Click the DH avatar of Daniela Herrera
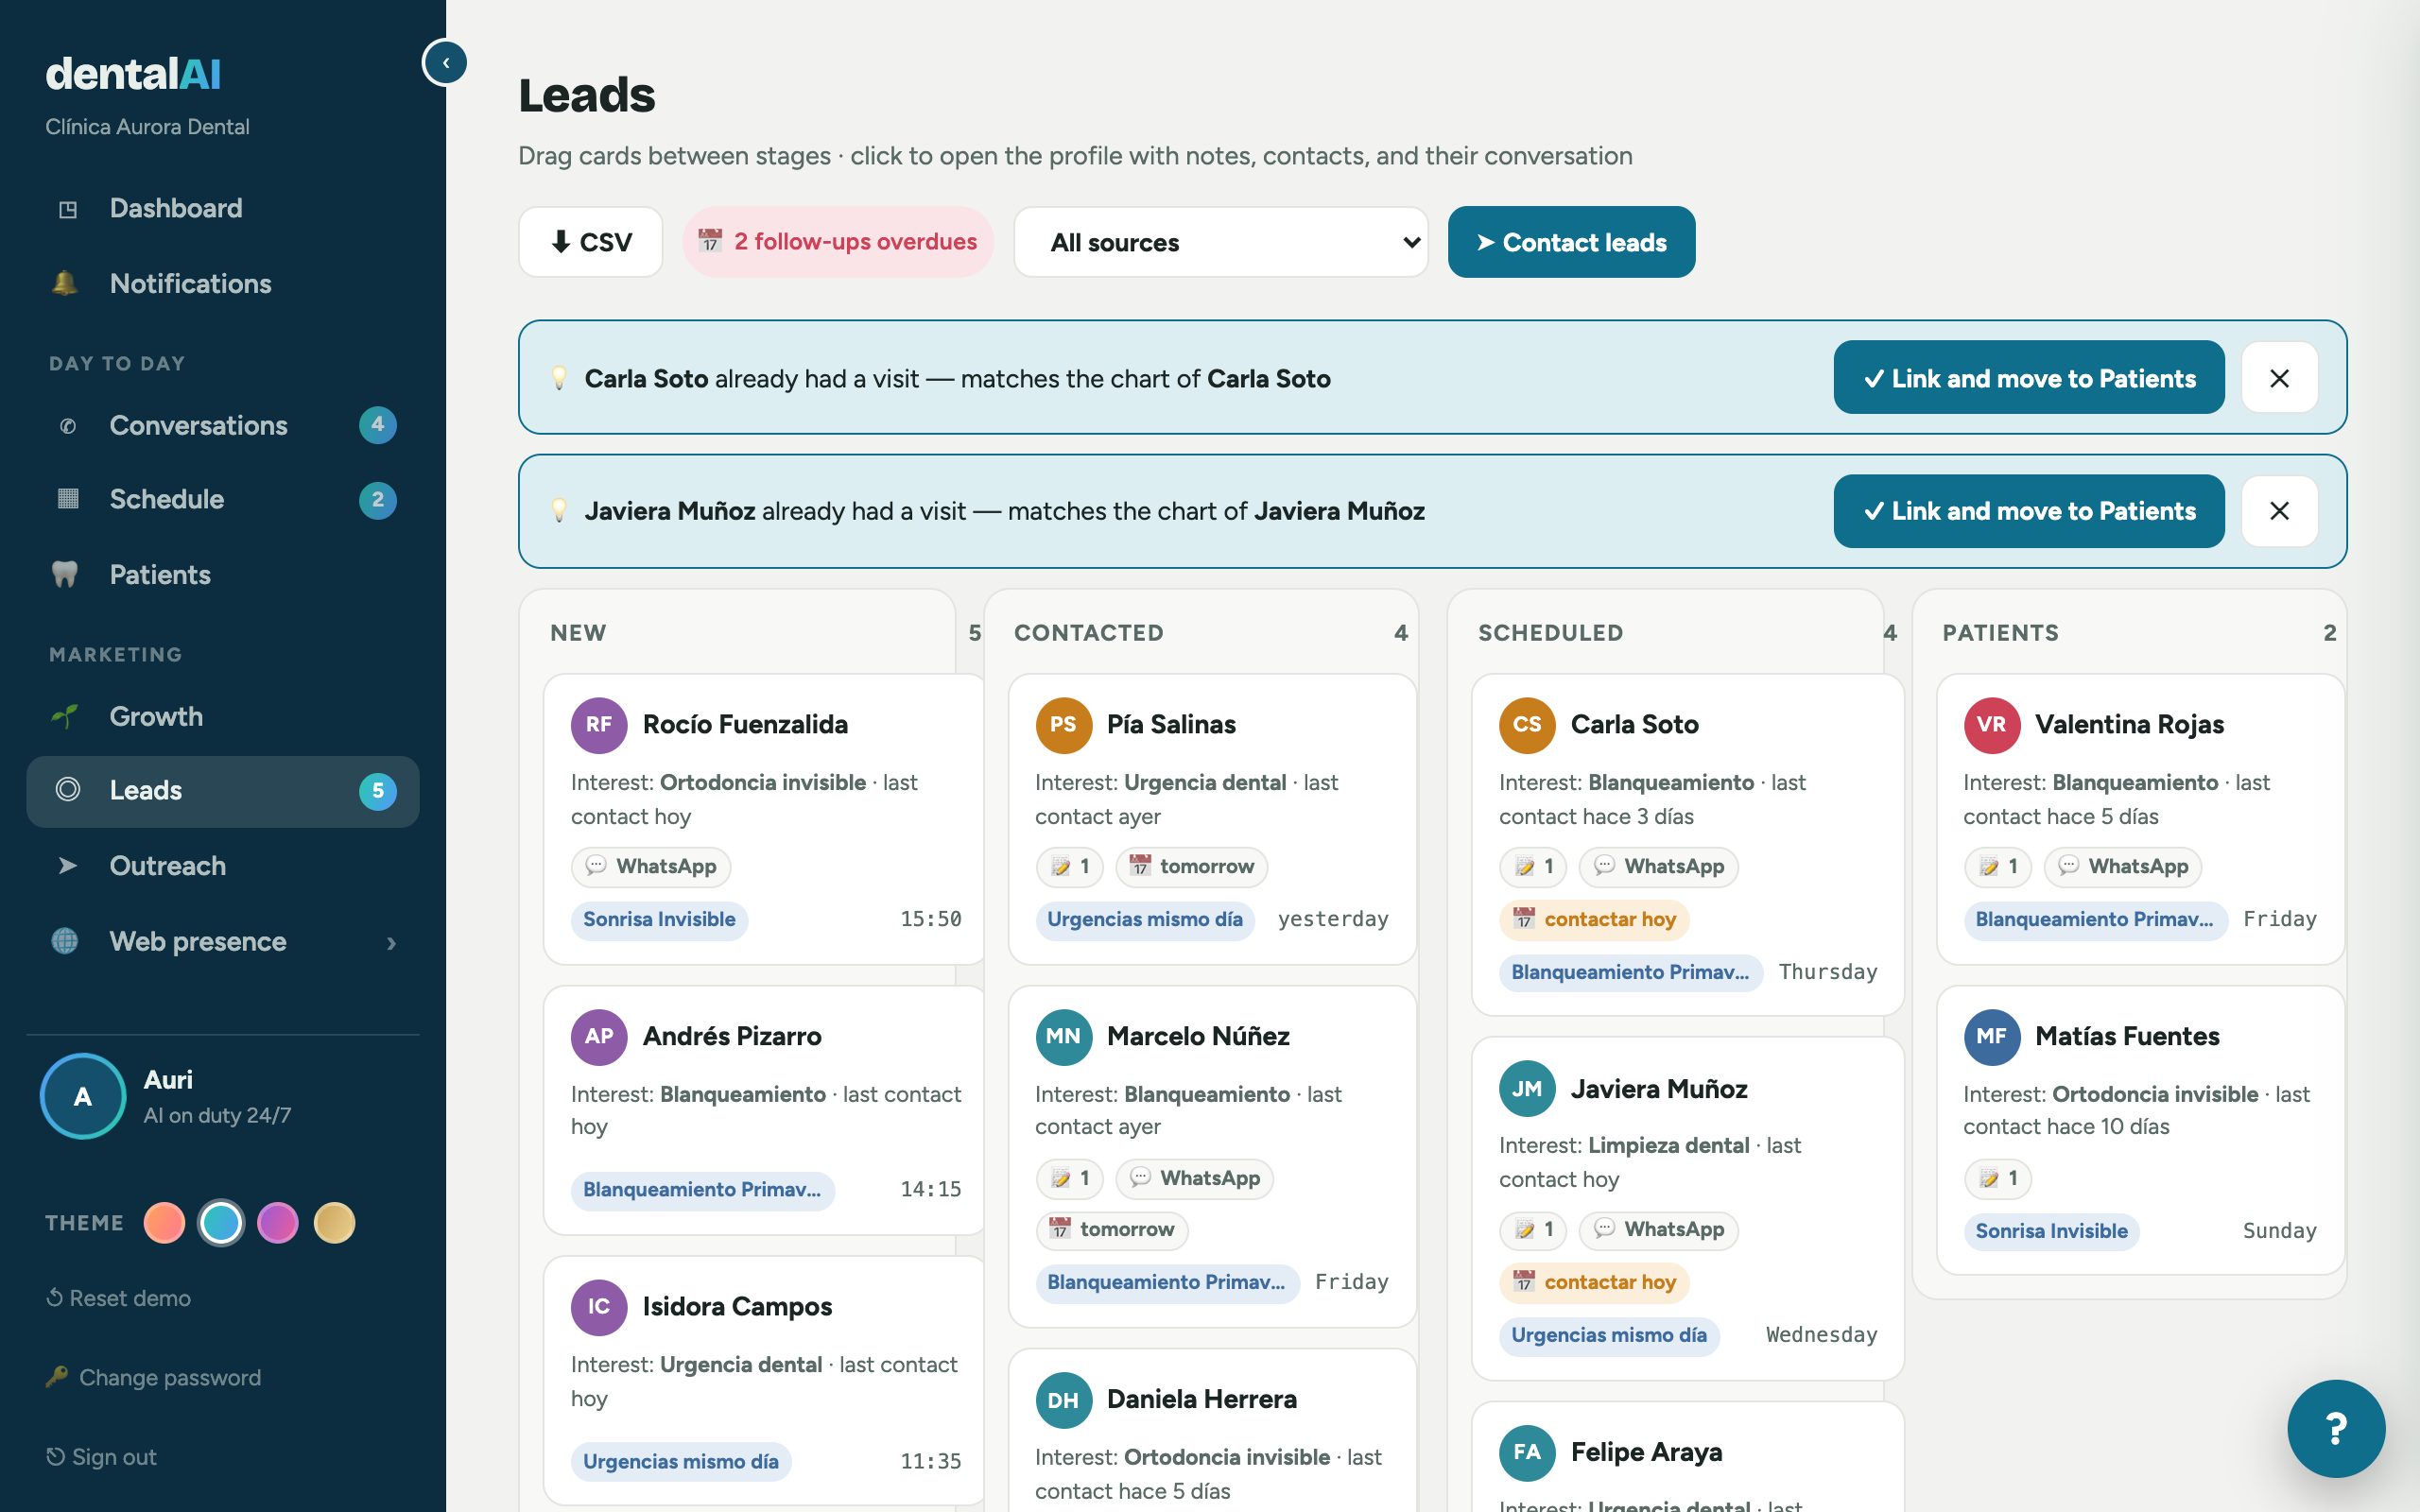Screen dimensions: 2420x1512 (x=1063, y=1400)
